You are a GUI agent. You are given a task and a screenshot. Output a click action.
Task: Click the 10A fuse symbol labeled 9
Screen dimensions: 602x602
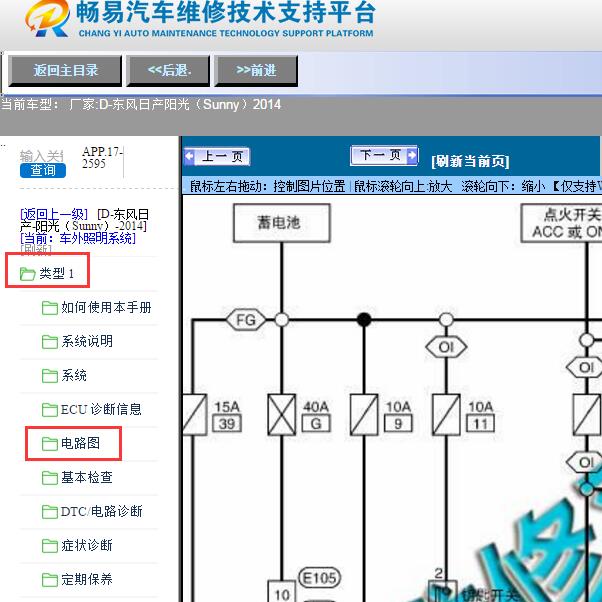pos(364,415)
